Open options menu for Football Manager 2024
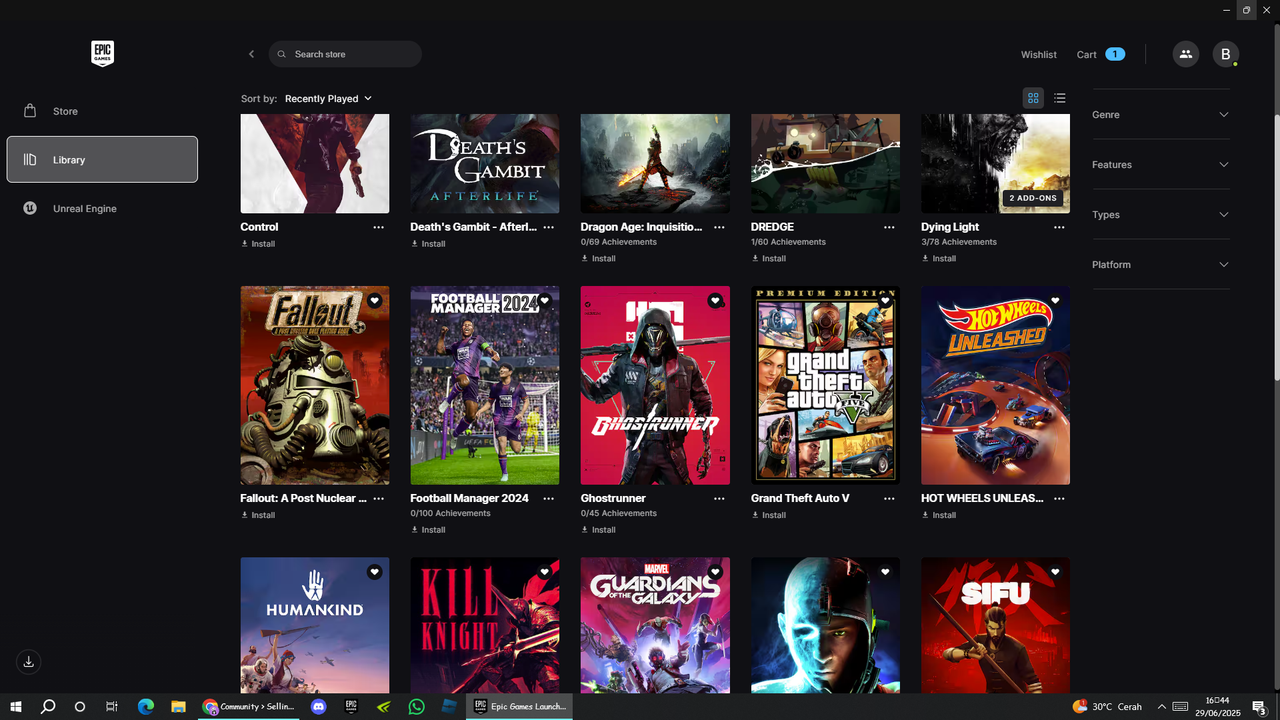The width and height of the screenshot is (1280, 720). click(548, 498)
